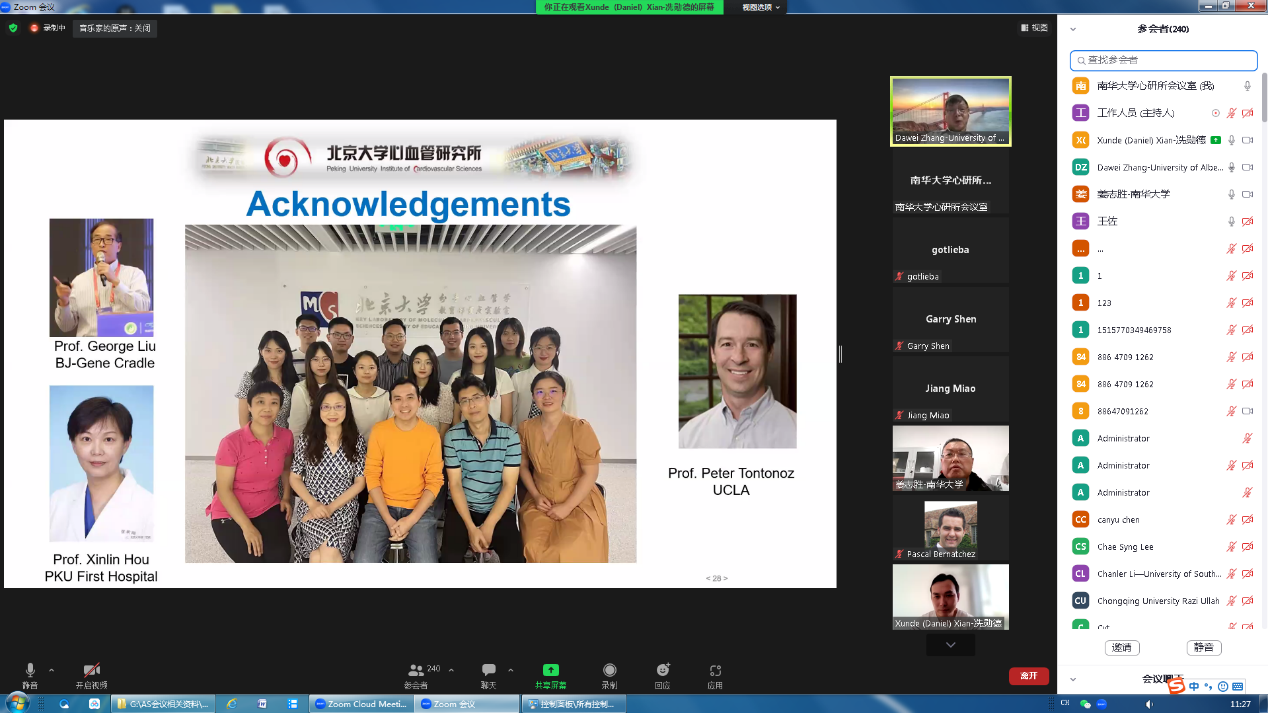Image resolution: width=1268 pixels, height=713 pixels.
Task: Click the record (录制) icon
Action: pyautogui.click(x=609, y=670)
